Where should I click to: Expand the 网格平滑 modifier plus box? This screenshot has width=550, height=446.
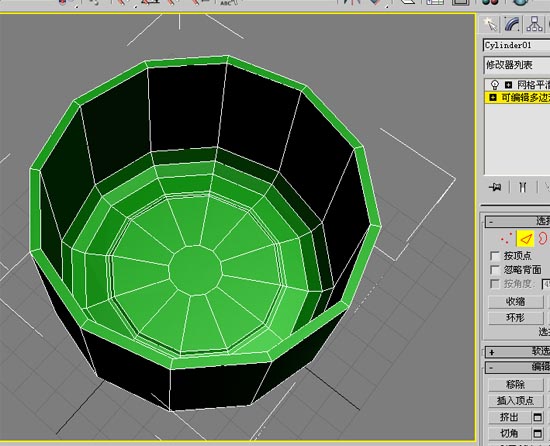(508, 85)
